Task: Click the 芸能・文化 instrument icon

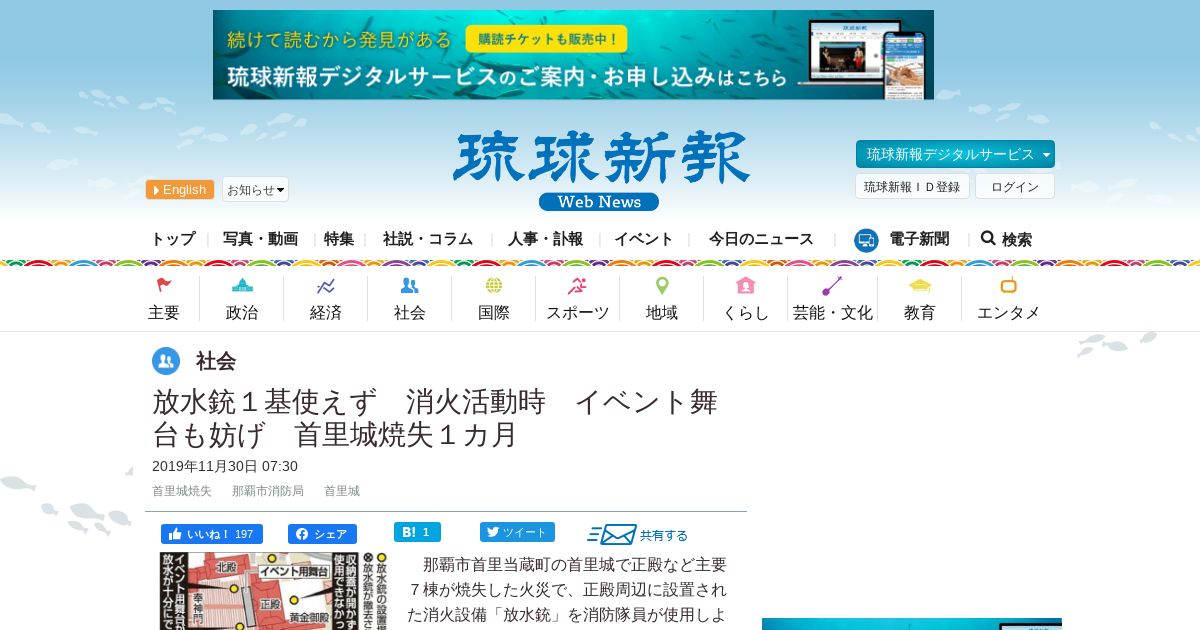Action: click(x=832, y=285)
